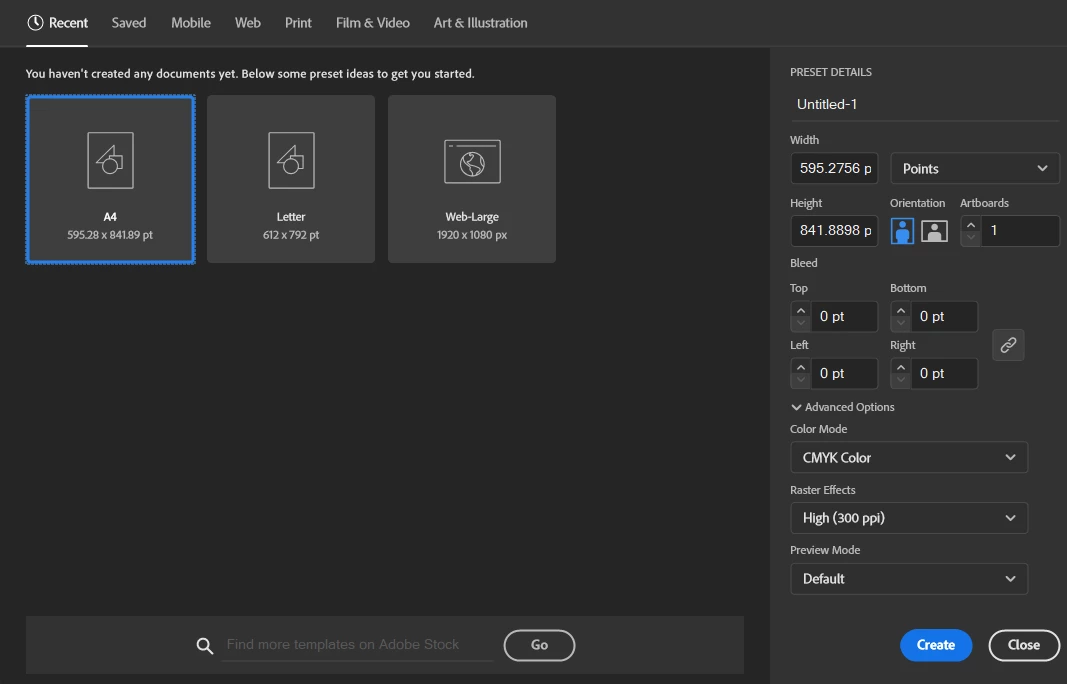The height and width of the screenshot is (684, 1067).
Task: Click the Left bleed 0 pt field
Action: coord(844,374)
